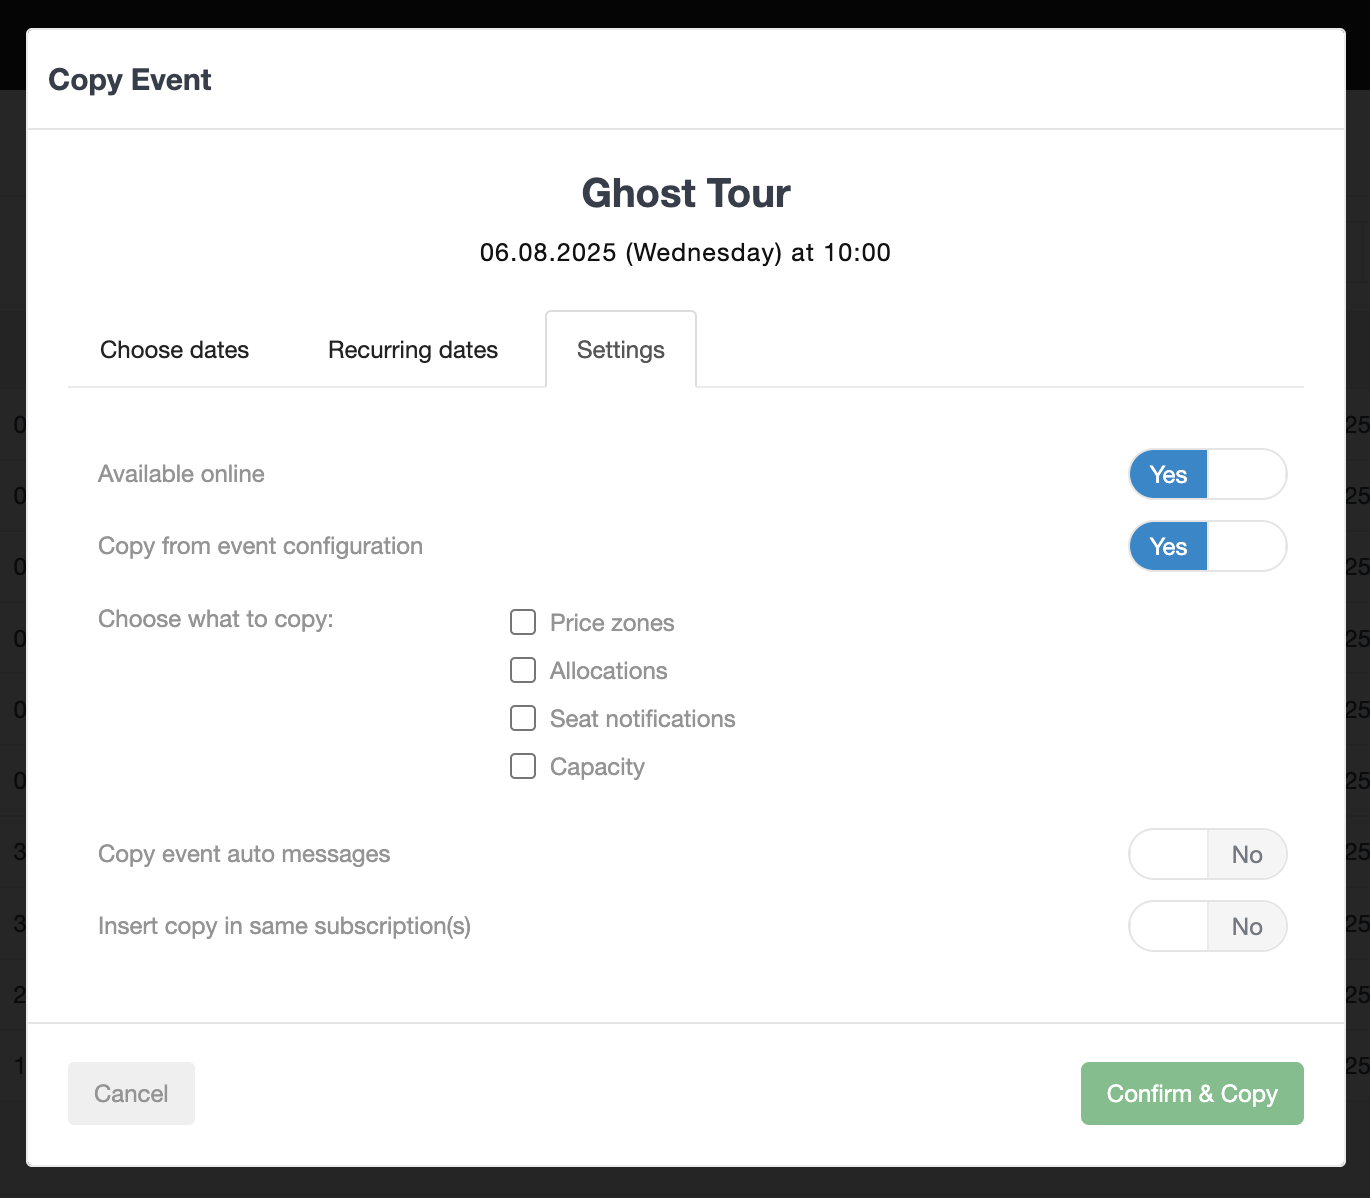Image resolution: width=1370 pixels, height=1198 pixels.
Task: Click the Ghost Tour event heading
Action: pos(686,193)
